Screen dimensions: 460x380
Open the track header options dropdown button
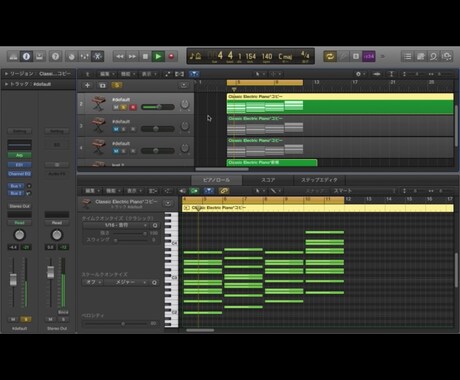click(x=184, y=85)
